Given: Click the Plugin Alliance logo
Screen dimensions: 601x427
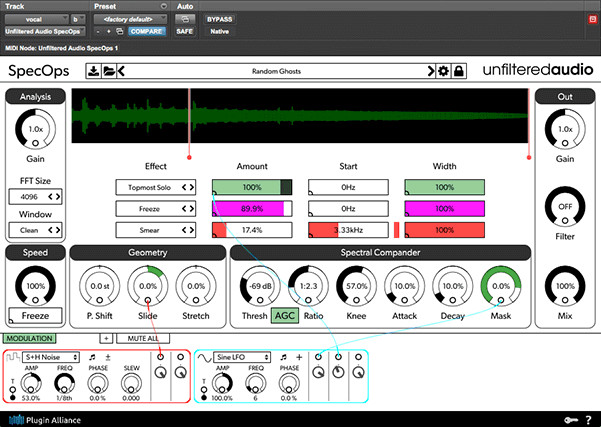Looking at the screenshot, I should 44,420.
